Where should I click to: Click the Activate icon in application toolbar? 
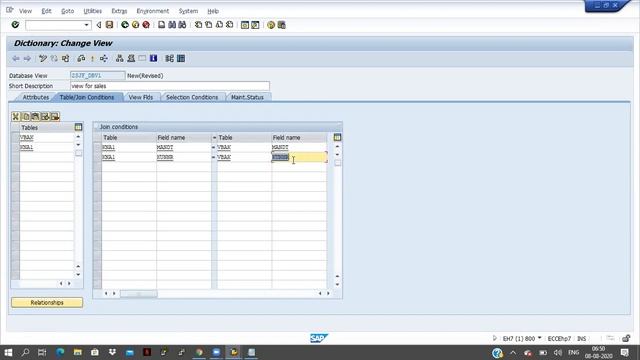pyautogui.click(x=92, y=58)
